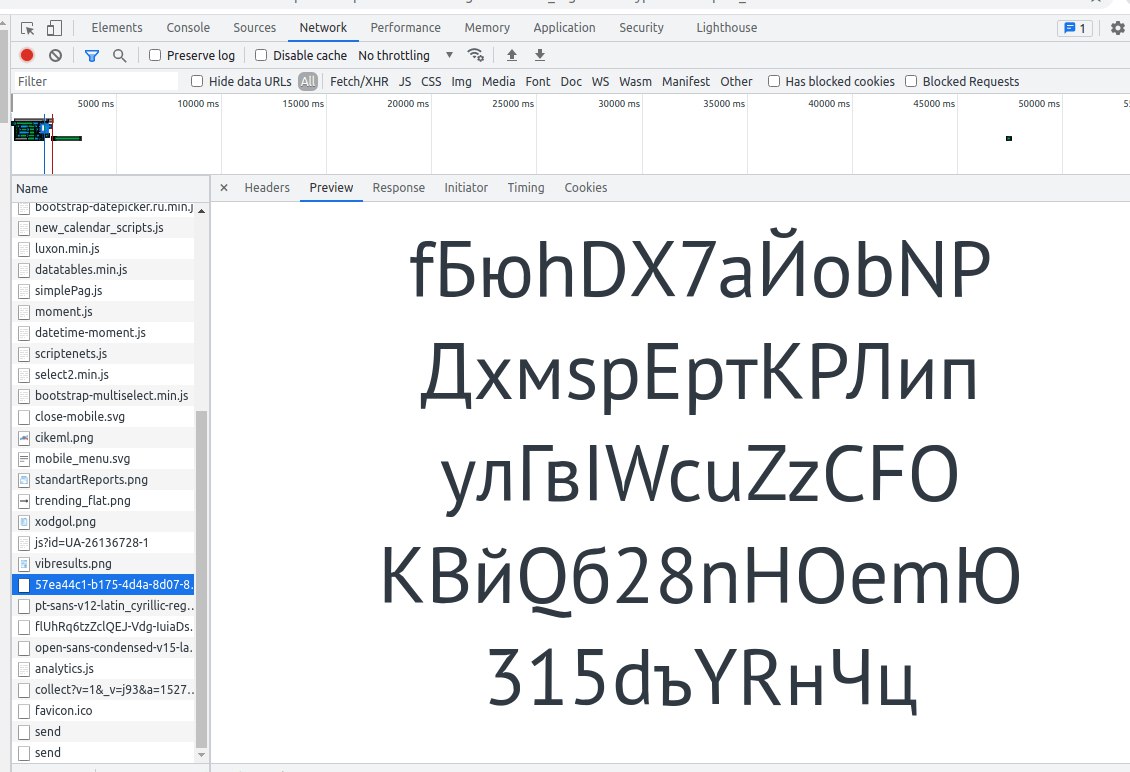Stop recording network log (red circle)
This screenshot has height=772, width=1130.
[x=27, y=55]
